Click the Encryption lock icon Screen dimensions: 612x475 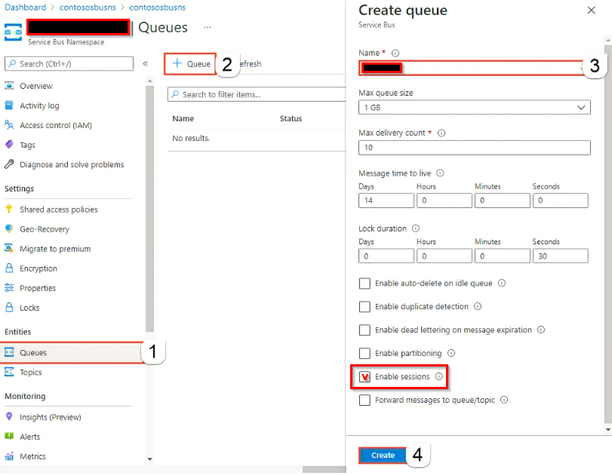(9, 268)
